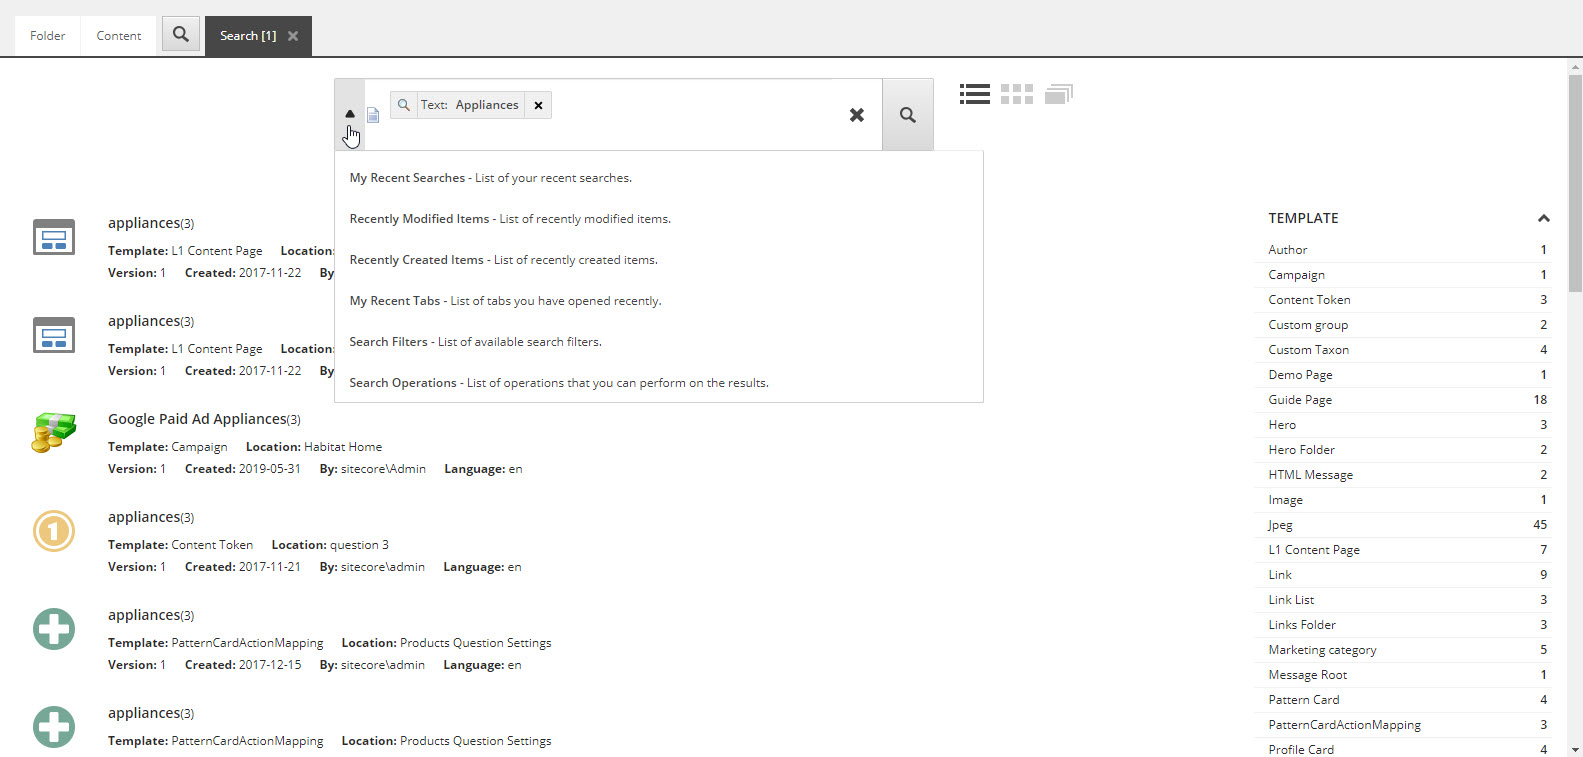Switch to grid view
The image size is (1583, 757).
(x=1017, y=94)
